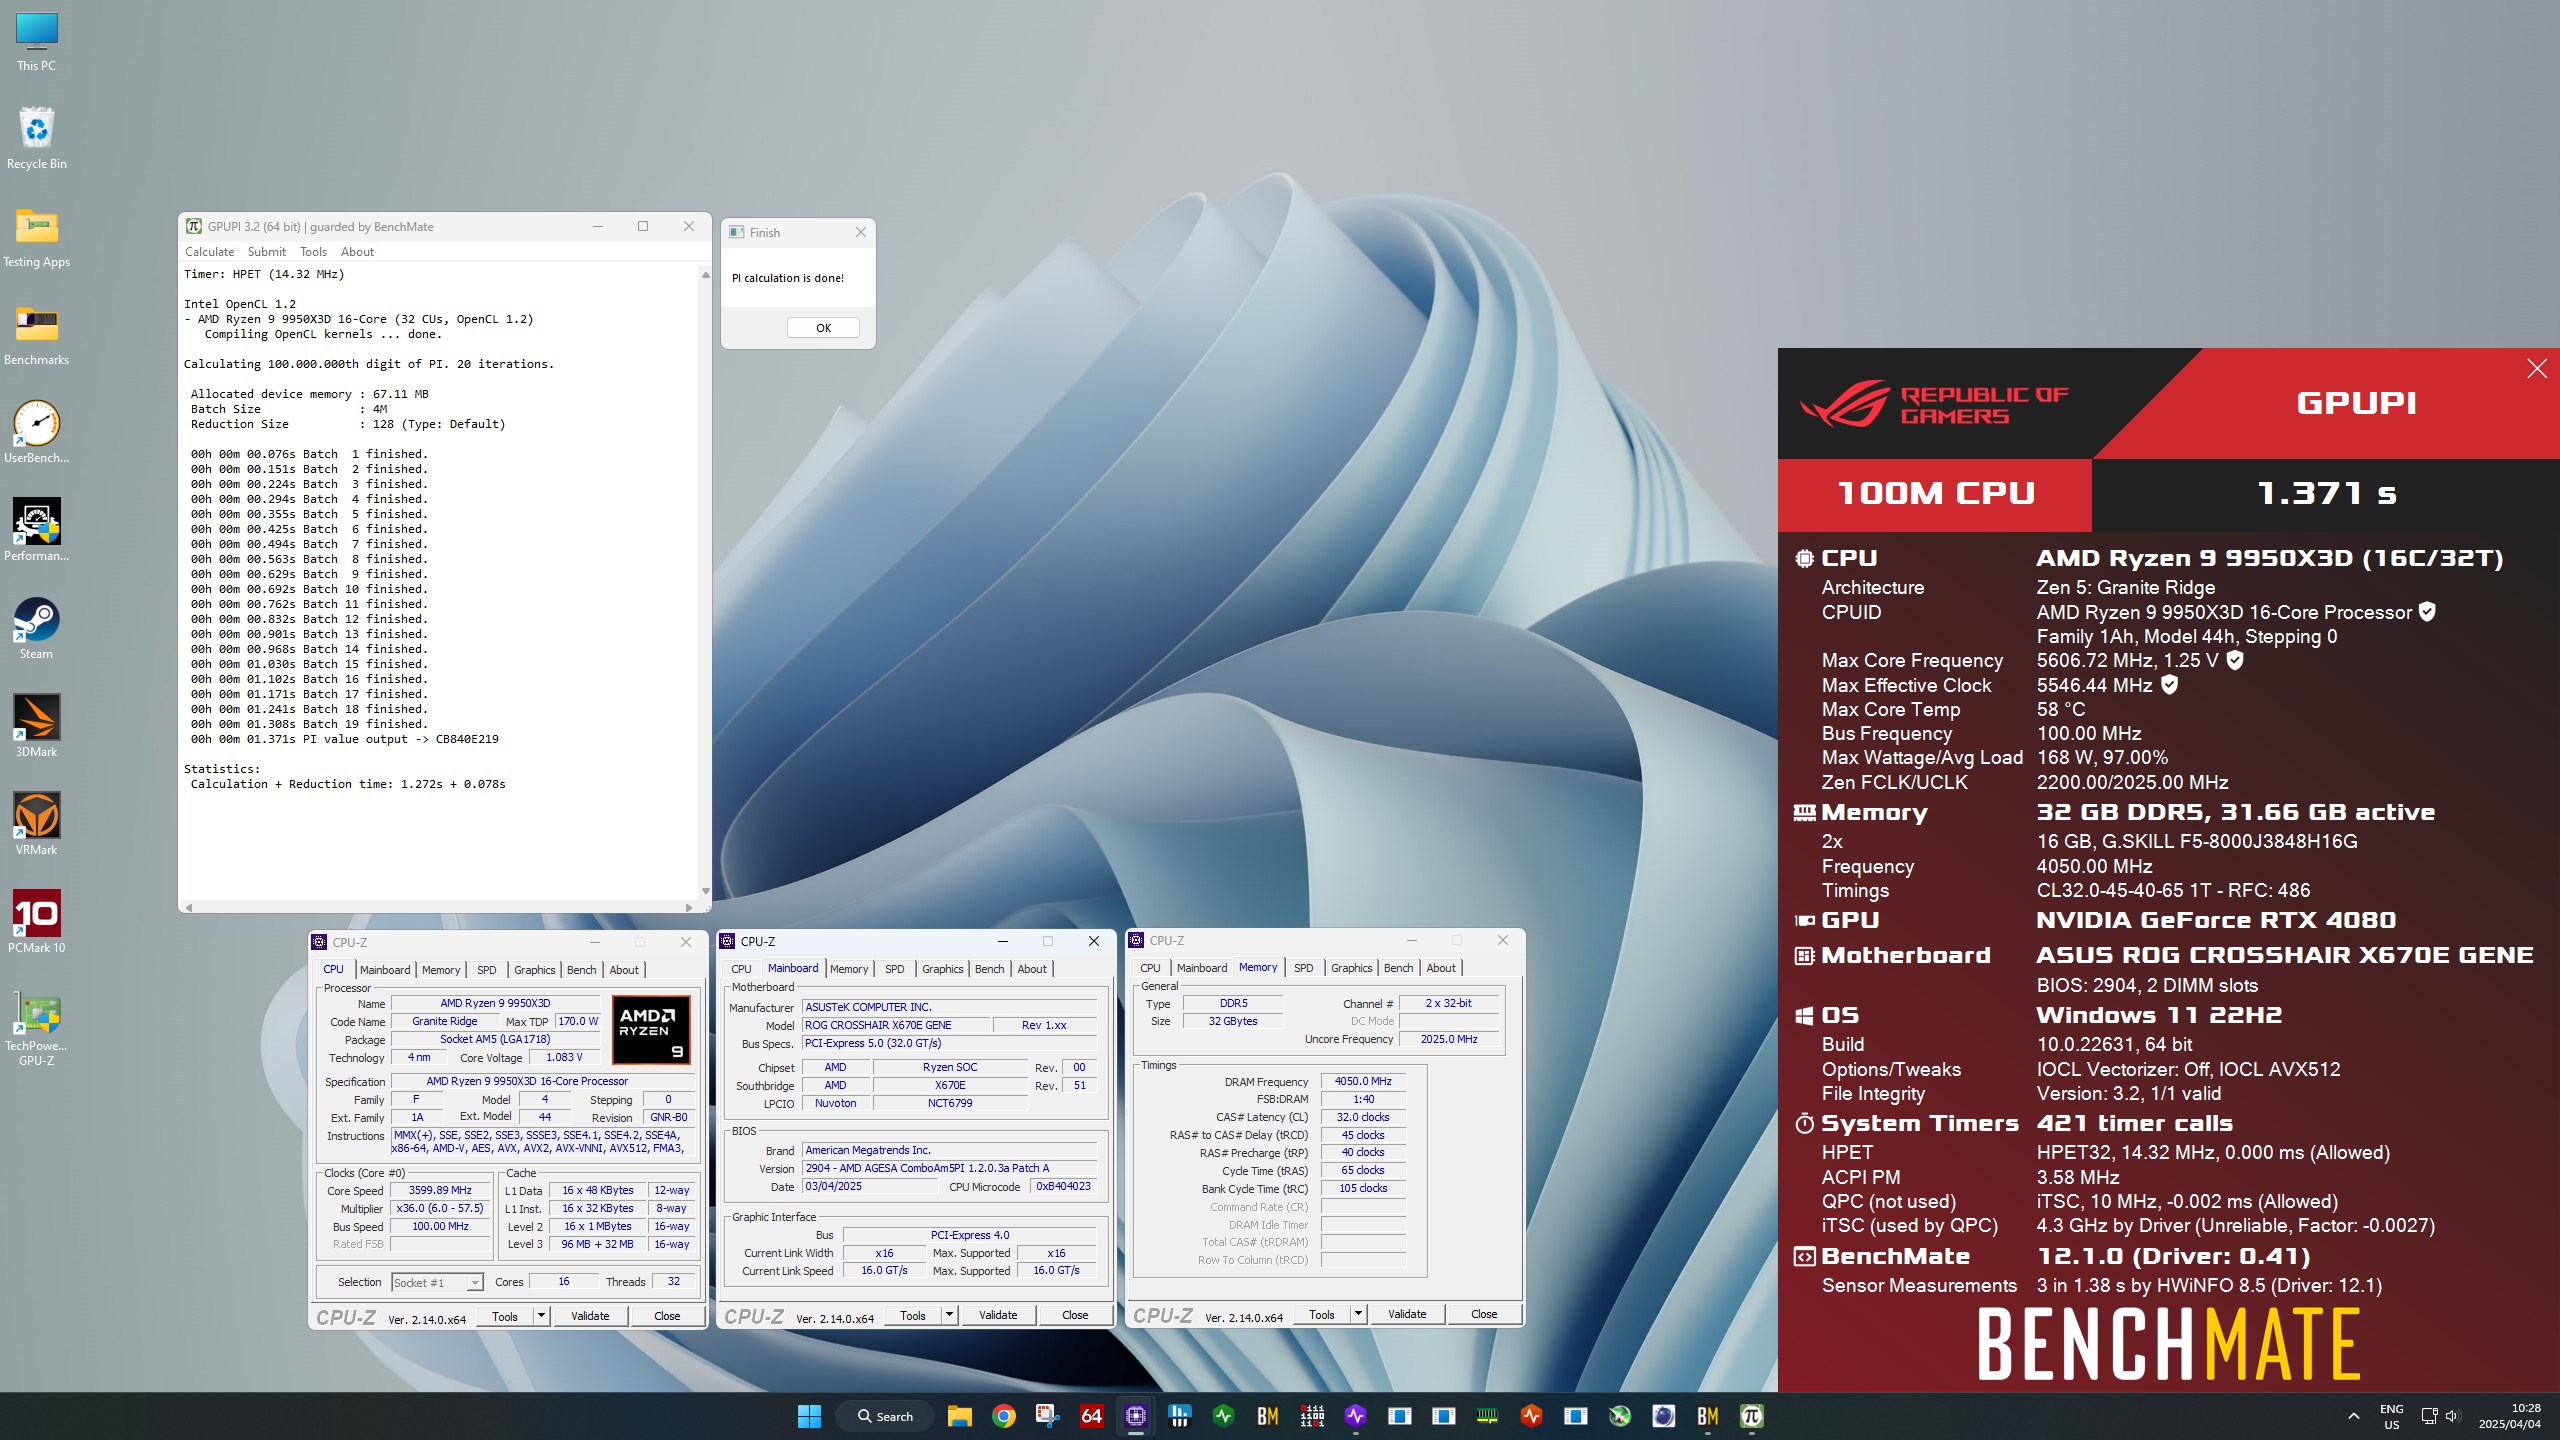Screen dimensions: 2560x1440
Task: Open the Windows Start menu
Action: click(809, 1416)
